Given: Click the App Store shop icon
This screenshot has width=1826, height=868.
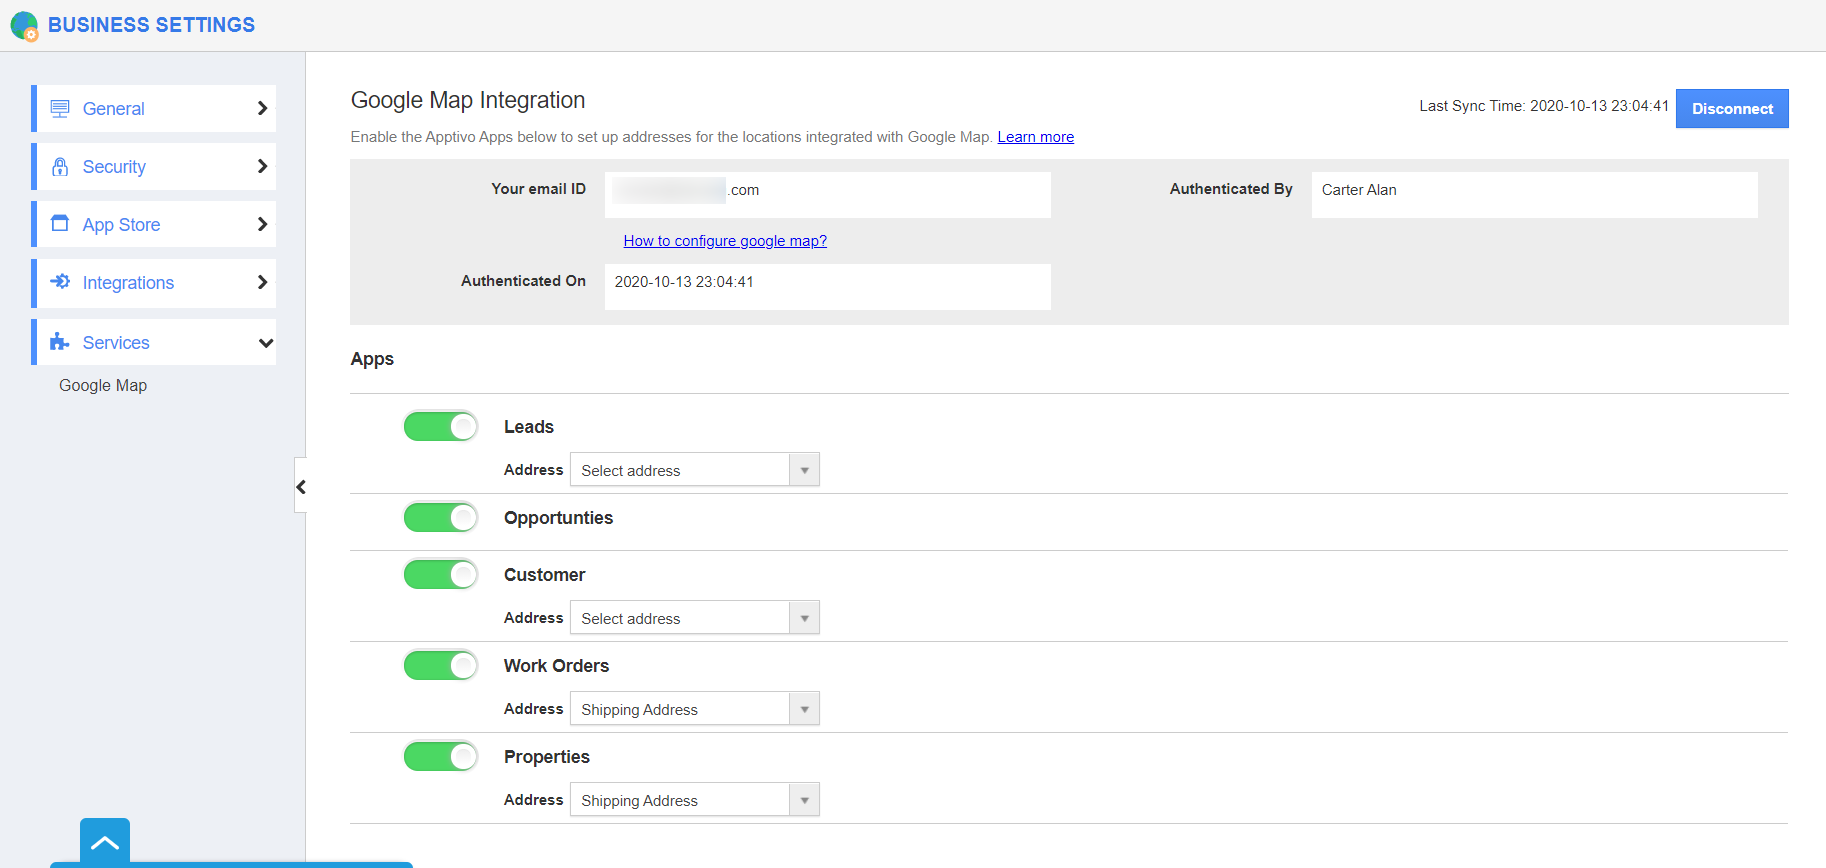Looking at the screenshot, I should pyautogui.click(x=60, y=223).
